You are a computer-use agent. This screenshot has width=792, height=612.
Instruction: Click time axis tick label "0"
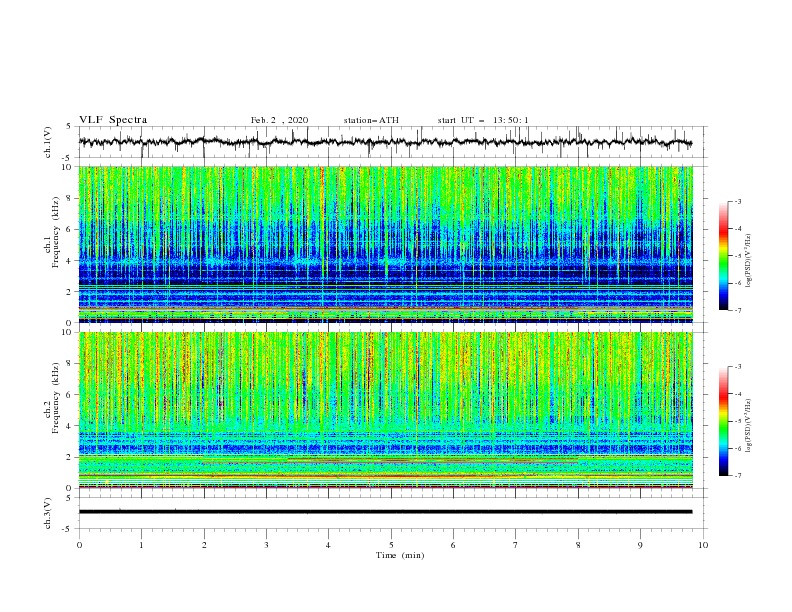[79, 545]
